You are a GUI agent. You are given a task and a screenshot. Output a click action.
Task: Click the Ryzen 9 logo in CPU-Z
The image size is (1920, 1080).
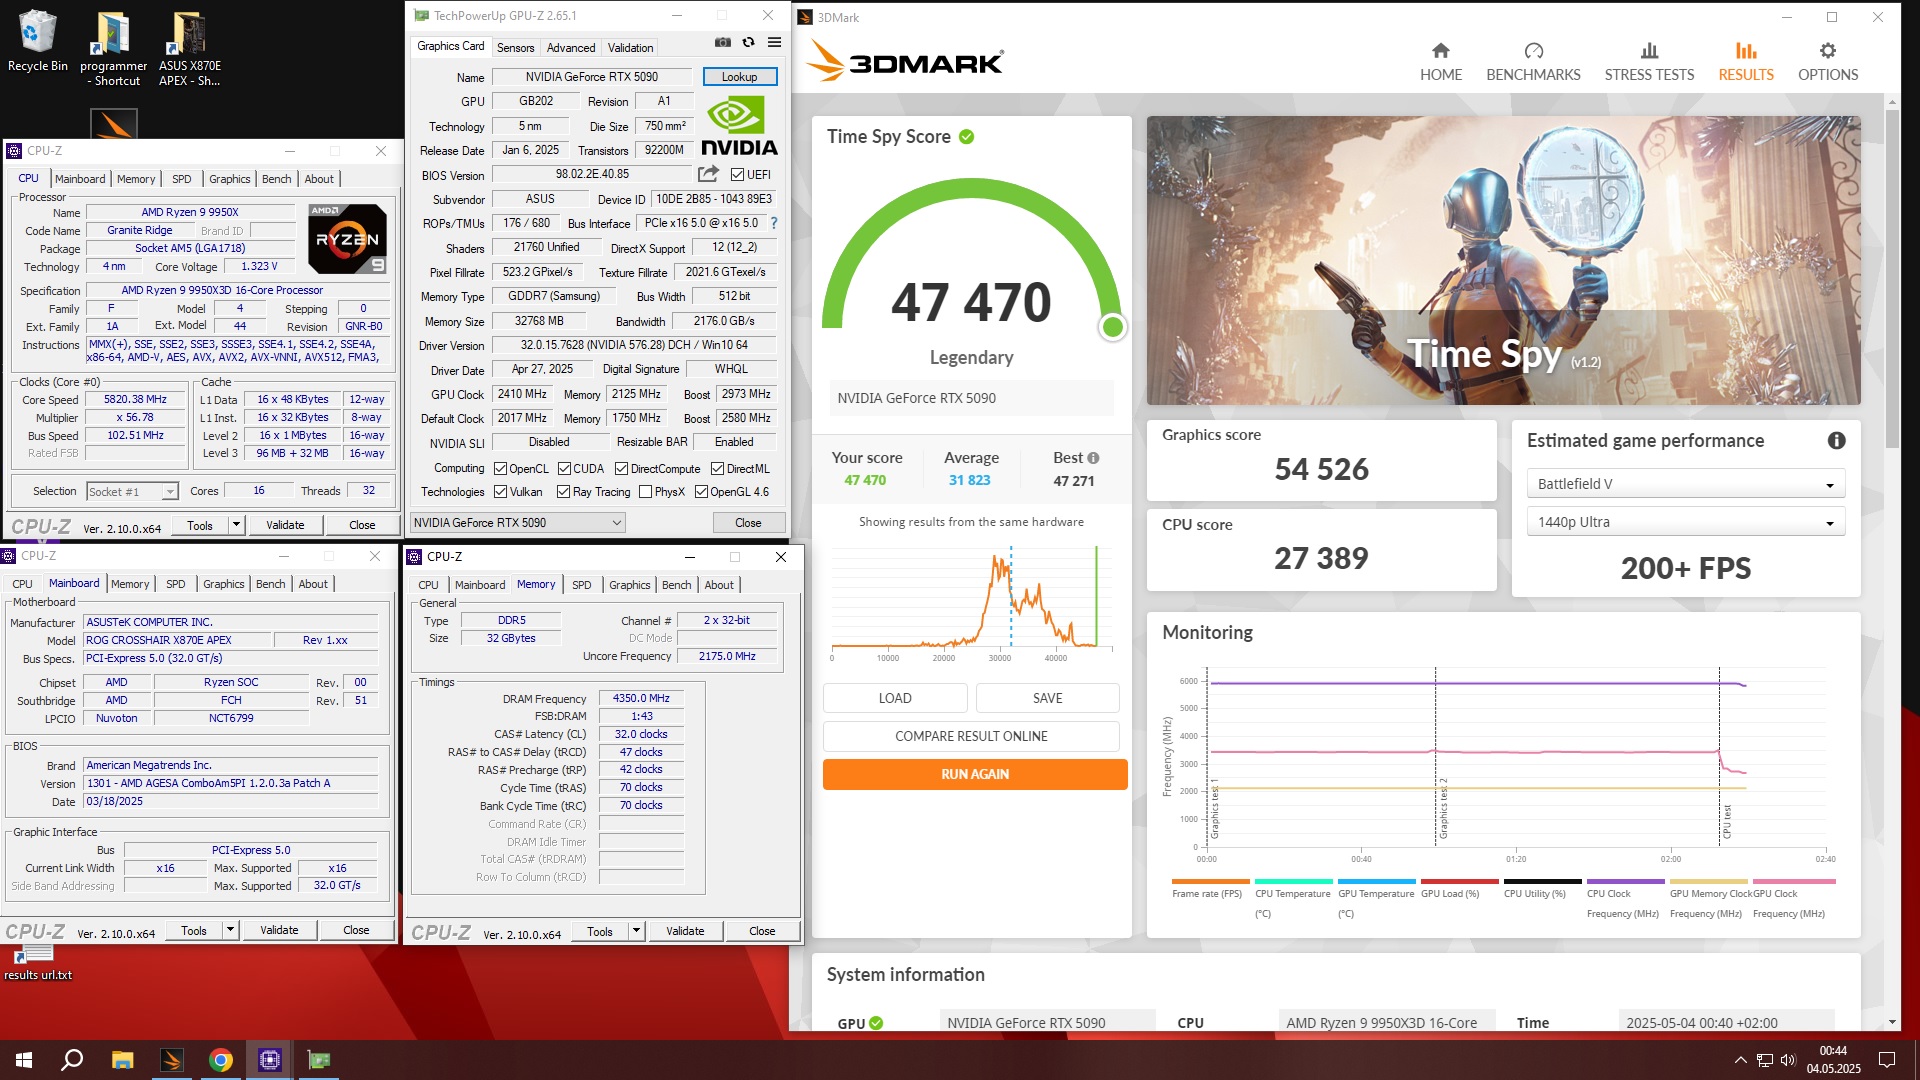click(x=347, y=239)
